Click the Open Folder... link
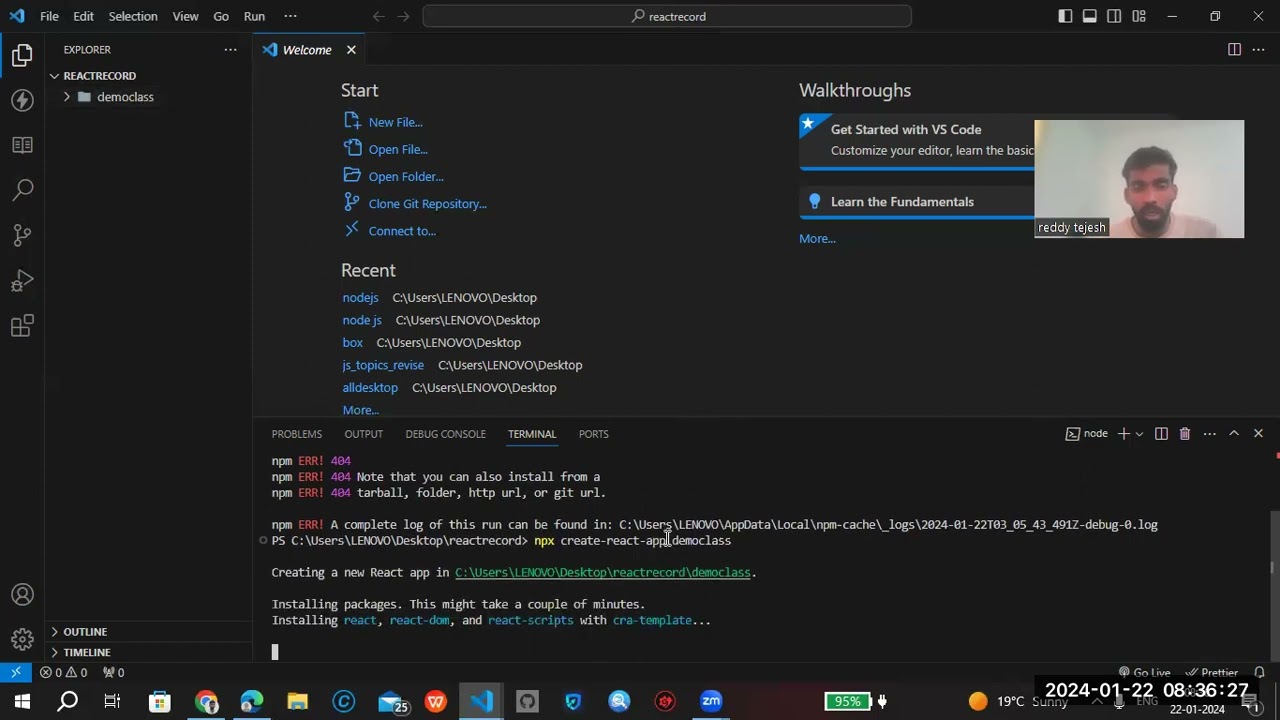Image resolution: width=1280 pixels, height=720 pixels. [x=406, y=176]
